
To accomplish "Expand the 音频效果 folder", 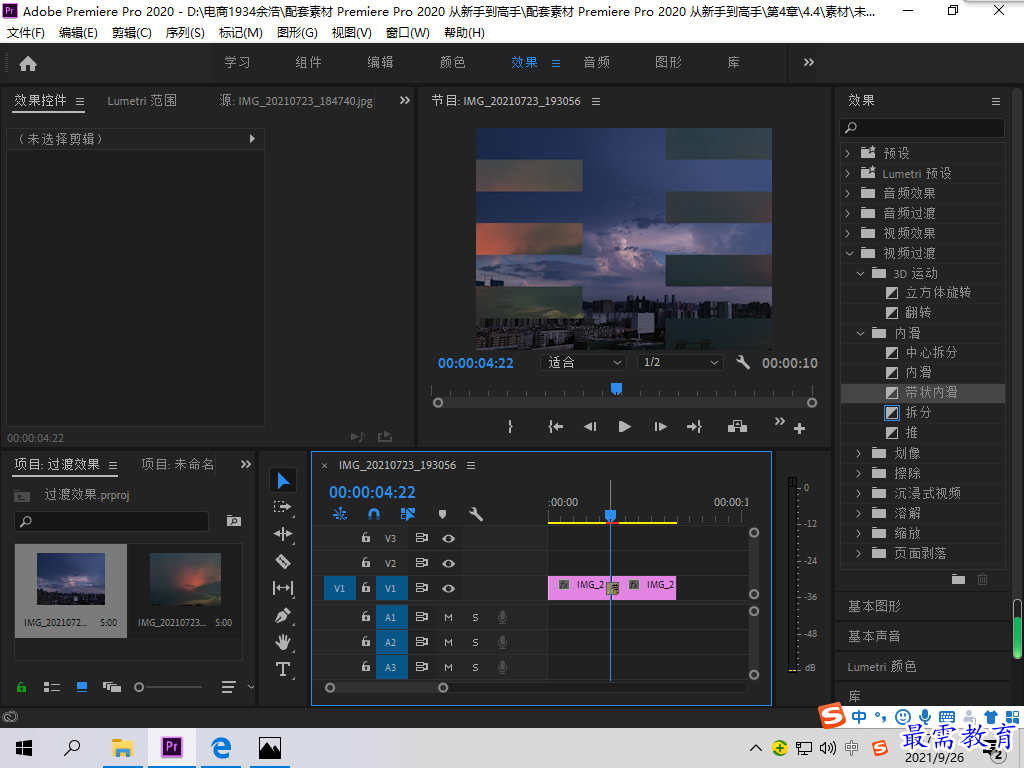I will 848,193.
